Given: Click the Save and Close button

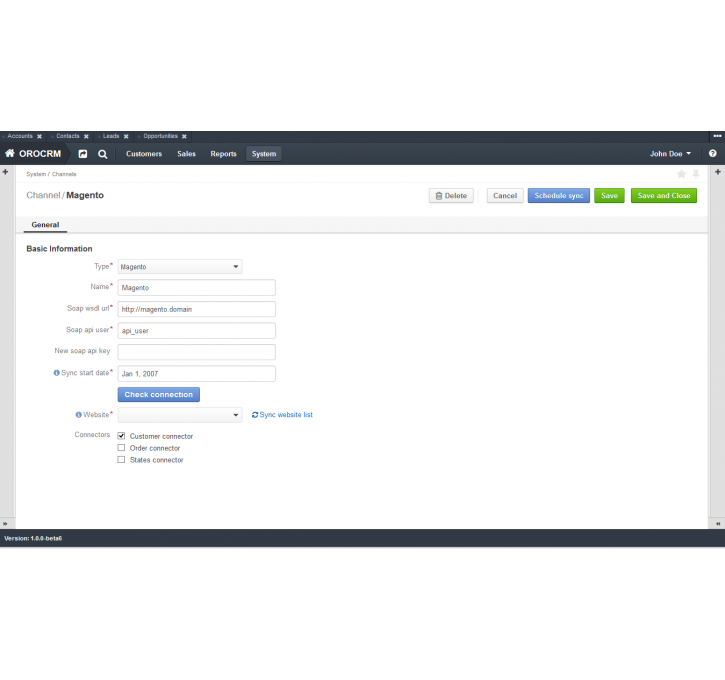Looking at the screenshot, I should pyautogui.click(x=664, y=196).
